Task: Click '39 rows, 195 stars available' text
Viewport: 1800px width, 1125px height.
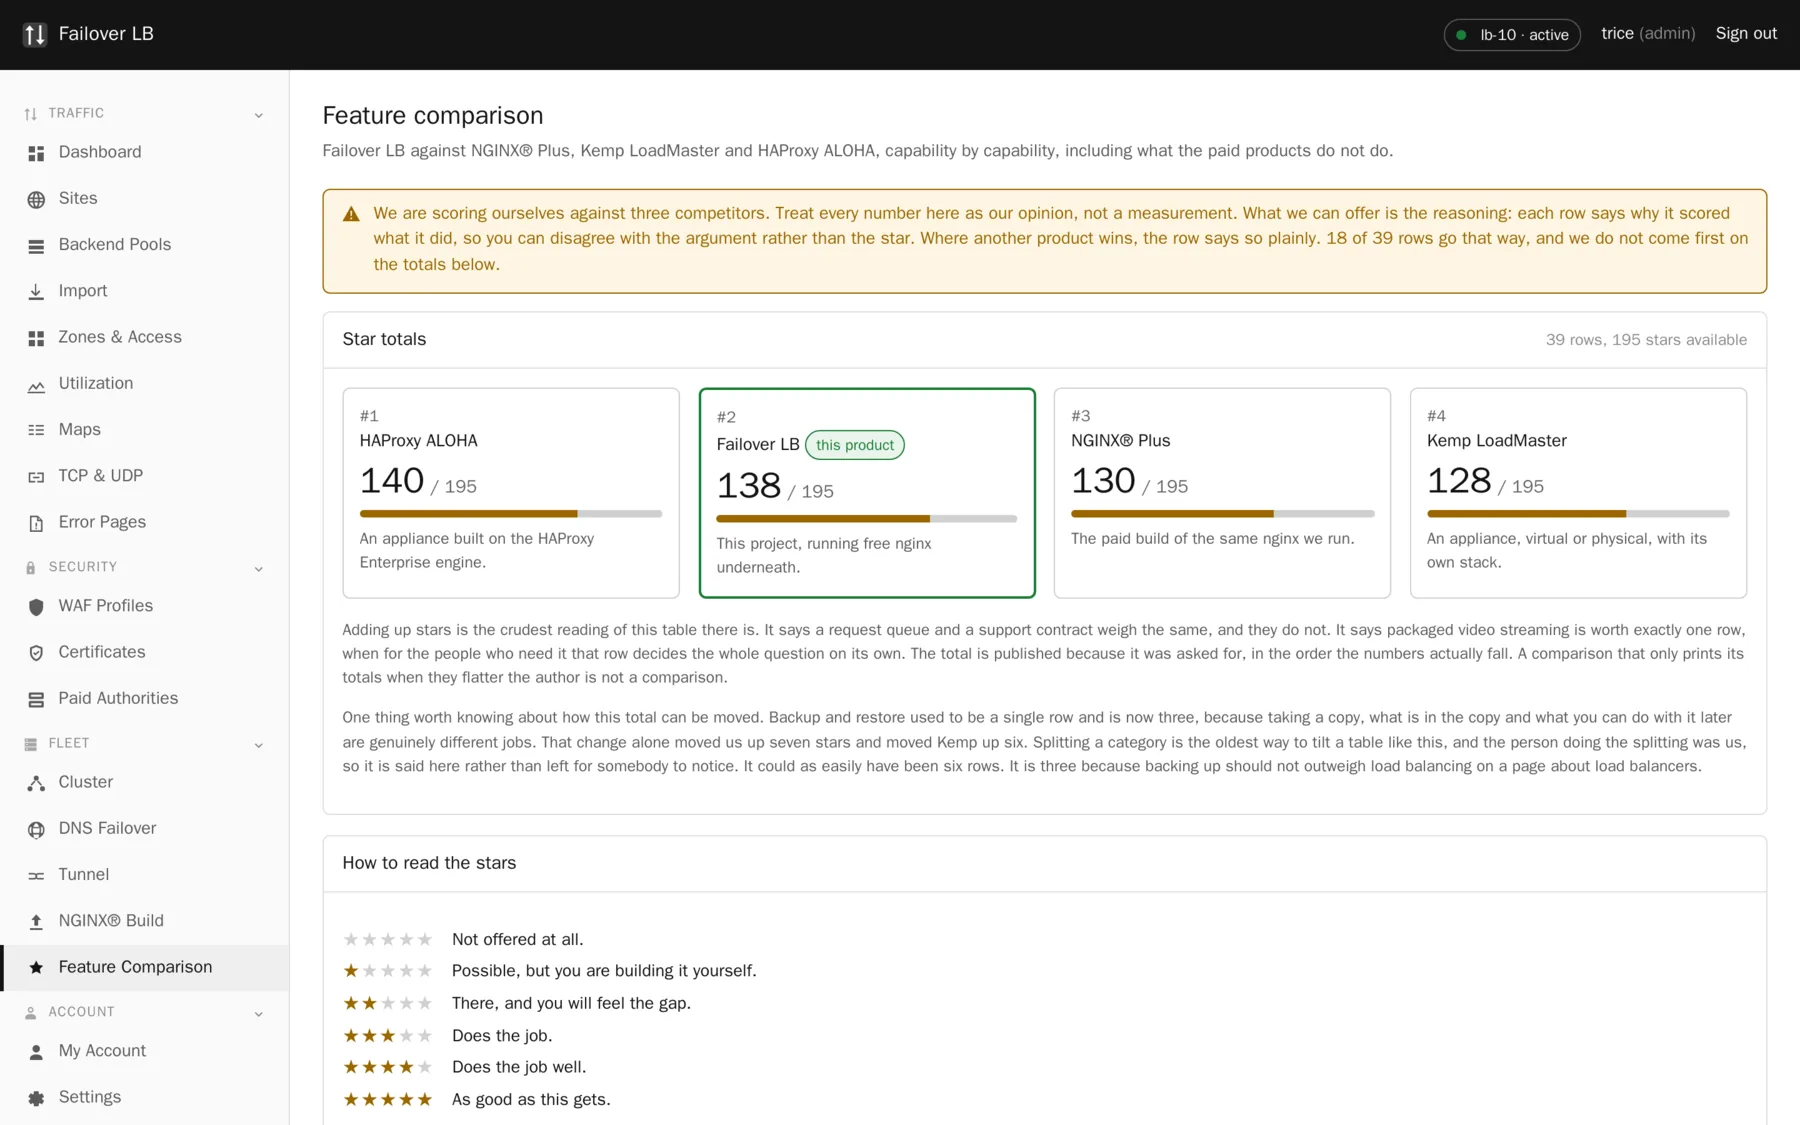Action: click(x=1646, y=340)
